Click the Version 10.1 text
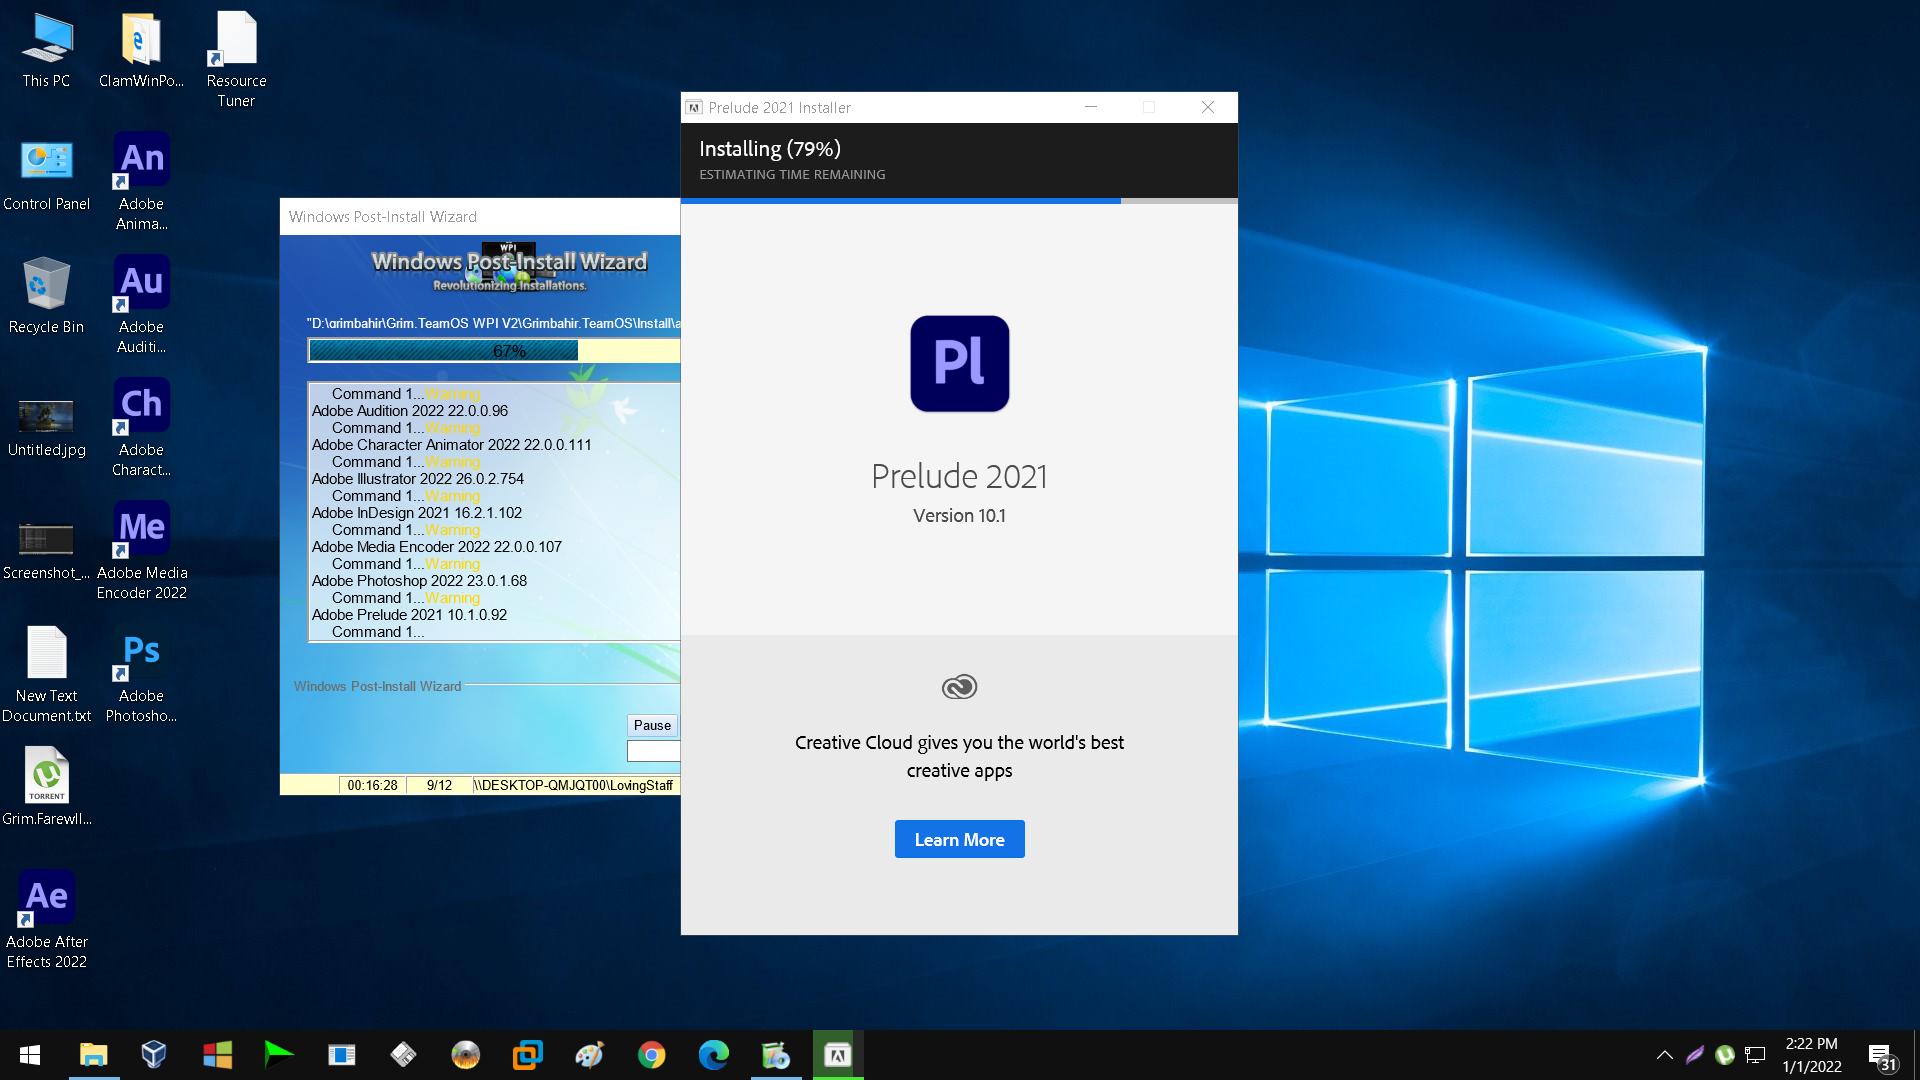1920x1080 pixels. (x=959, y=515)
